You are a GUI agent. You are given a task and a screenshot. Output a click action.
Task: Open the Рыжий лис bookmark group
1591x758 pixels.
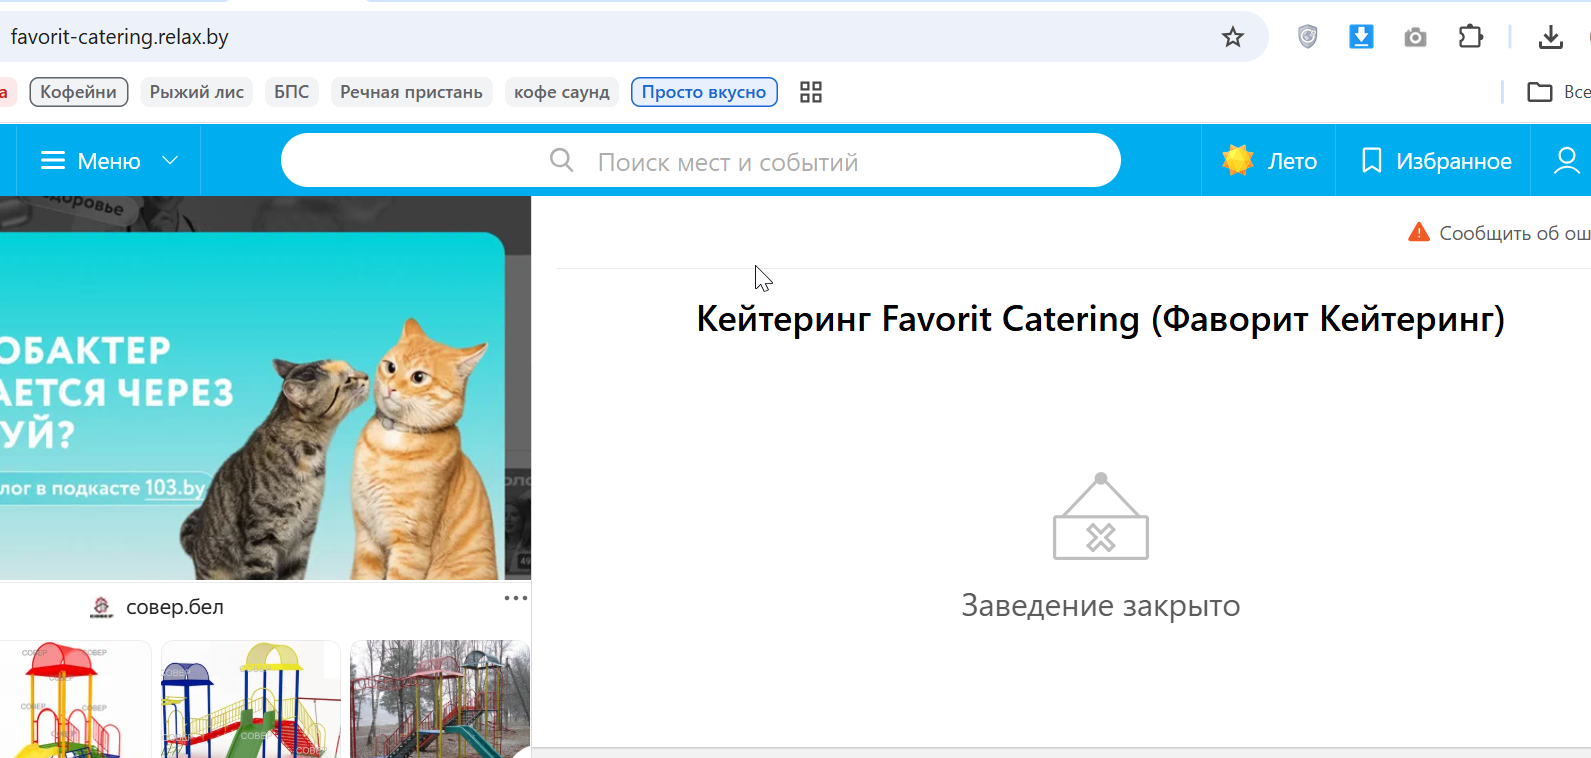coord(197,92)
